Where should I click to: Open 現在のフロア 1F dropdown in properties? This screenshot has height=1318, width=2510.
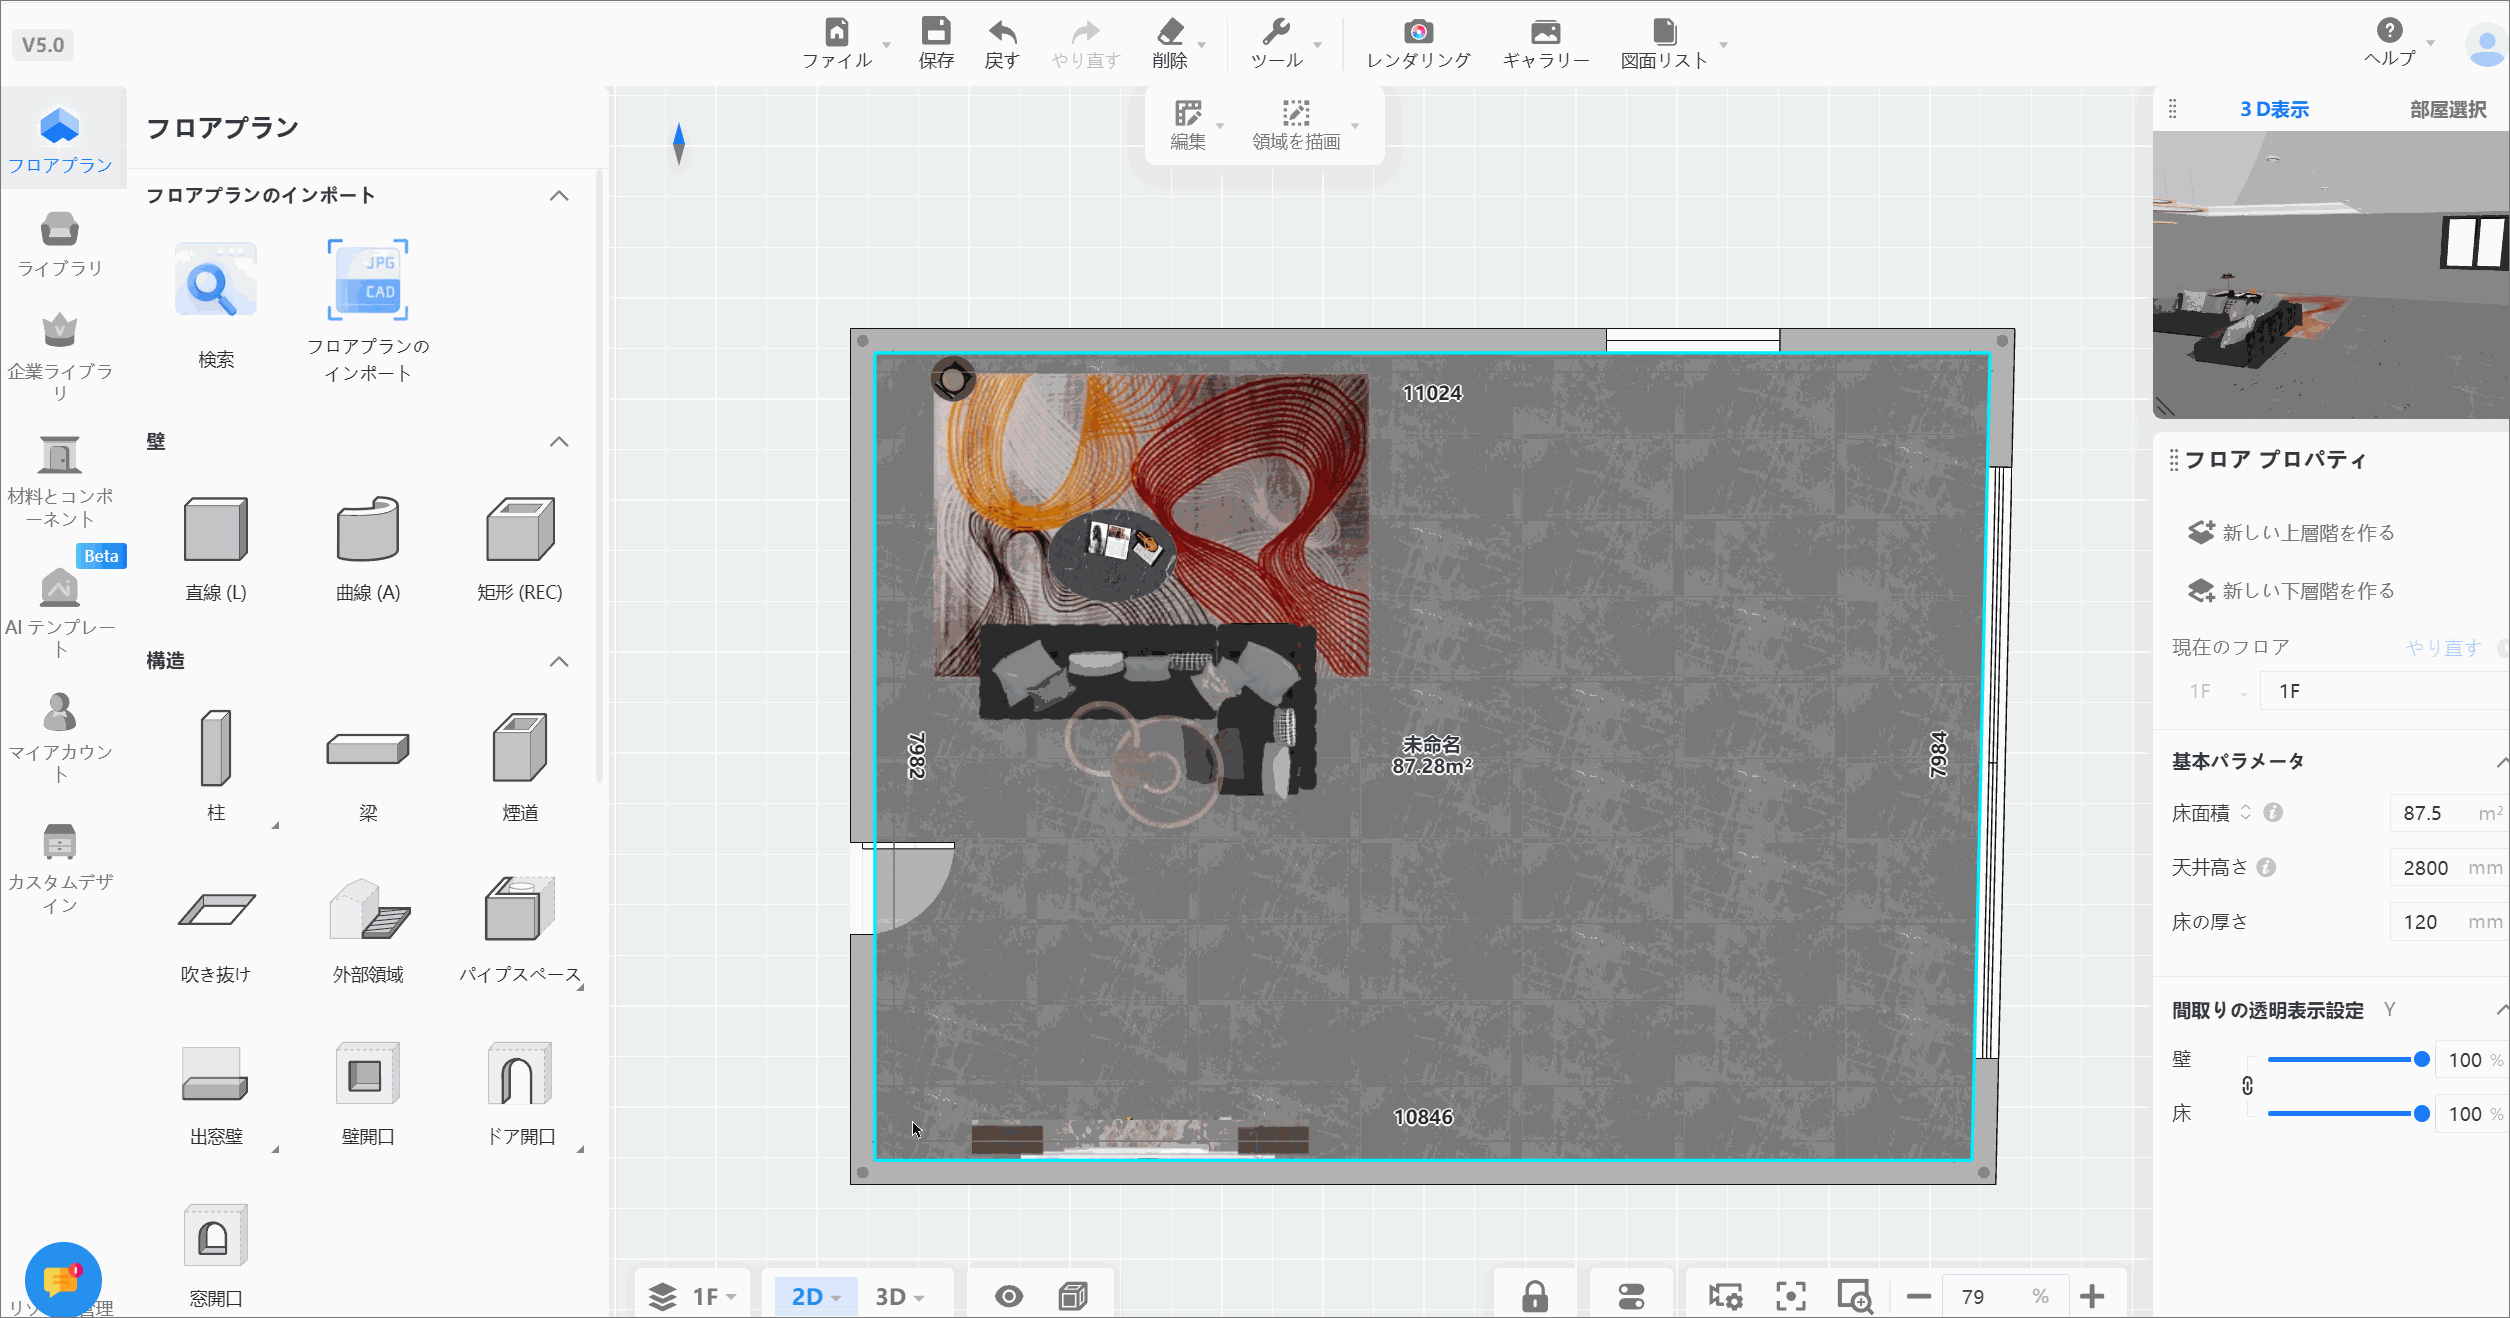pyautogui.click(x=2218, y=692)
